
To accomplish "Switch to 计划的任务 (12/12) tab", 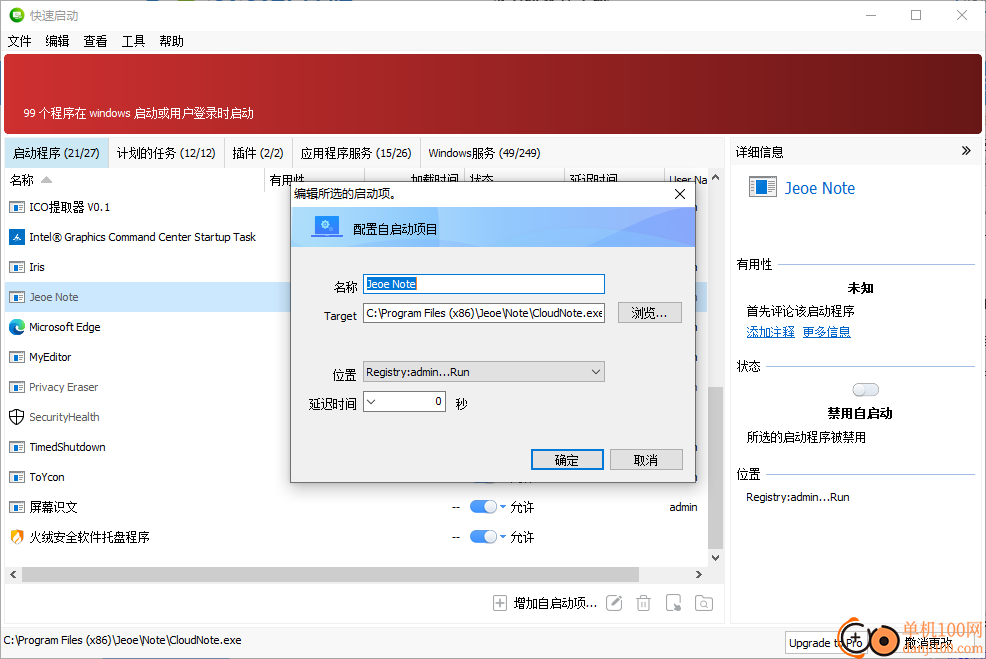I will [x=166, y=153].
